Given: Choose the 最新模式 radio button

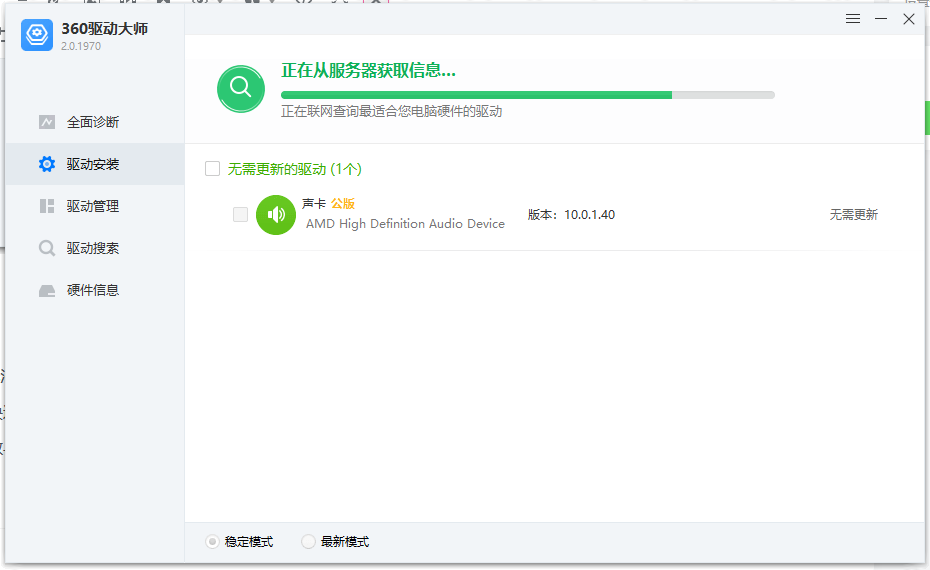Looking at the screenshot, I should pyautogui.click(x=308, y=542).
